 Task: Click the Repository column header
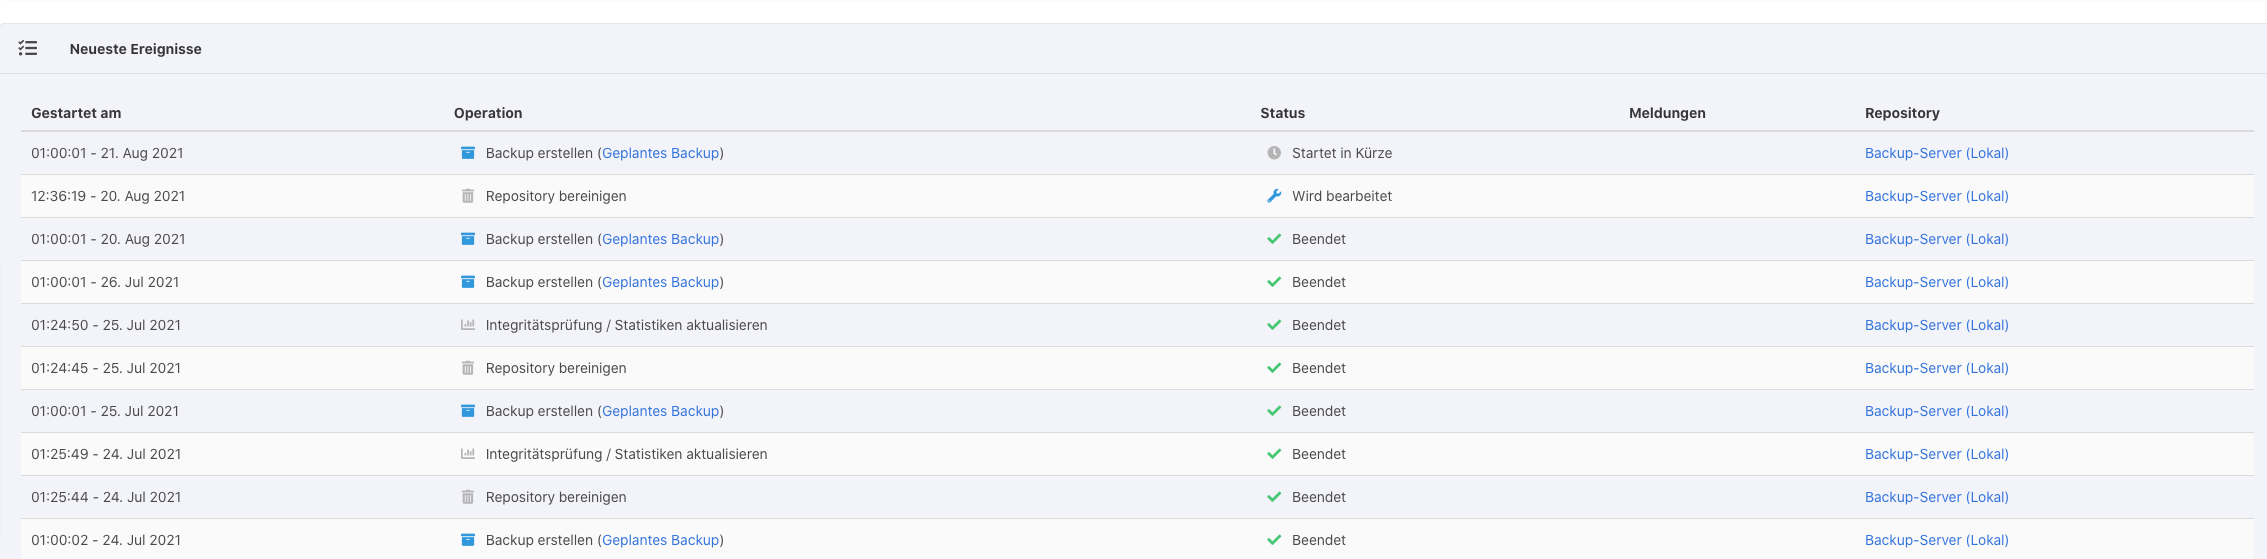pyautogui.click(x=1902, y=113)
